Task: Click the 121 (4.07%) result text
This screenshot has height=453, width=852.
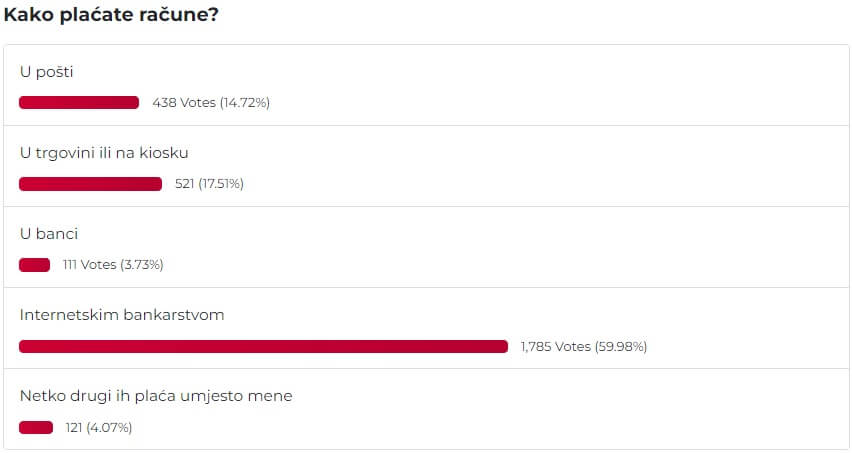Action: 99,427
